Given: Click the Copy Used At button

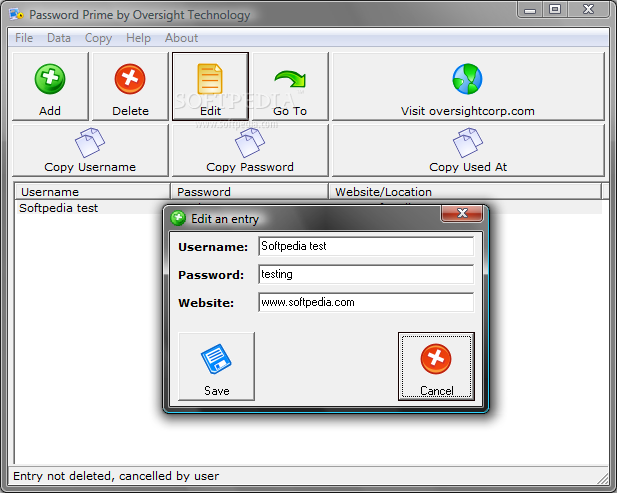Looking at the screenshot, I should pyautogui.click(x=468, y=150).
